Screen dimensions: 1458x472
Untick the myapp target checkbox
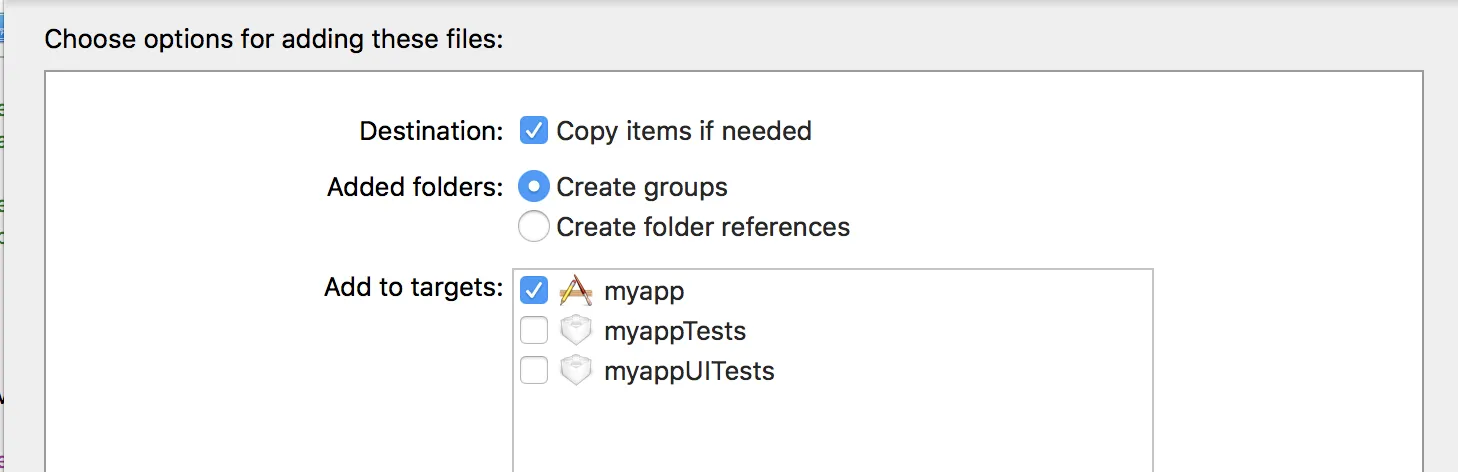pos(534,291)
